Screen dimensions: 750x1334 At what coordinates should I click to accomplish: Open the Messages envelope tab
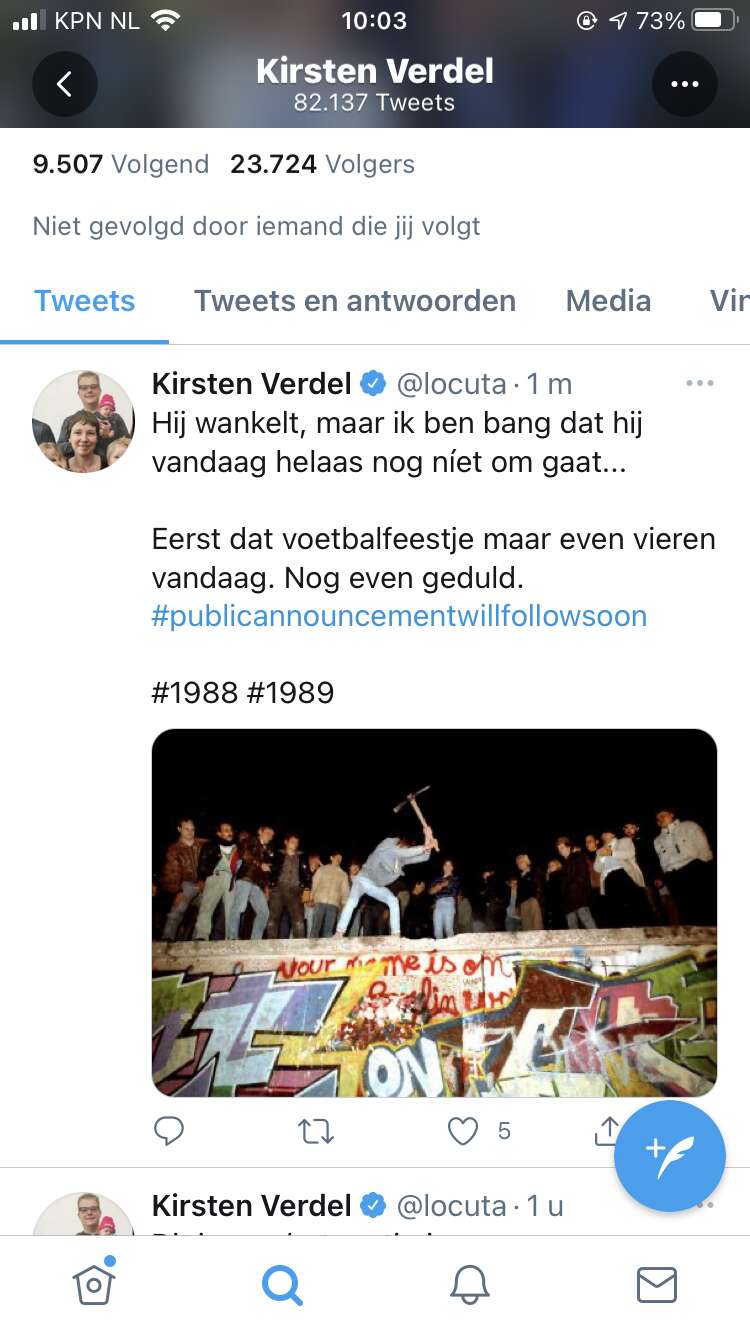tap(657, 1285)
